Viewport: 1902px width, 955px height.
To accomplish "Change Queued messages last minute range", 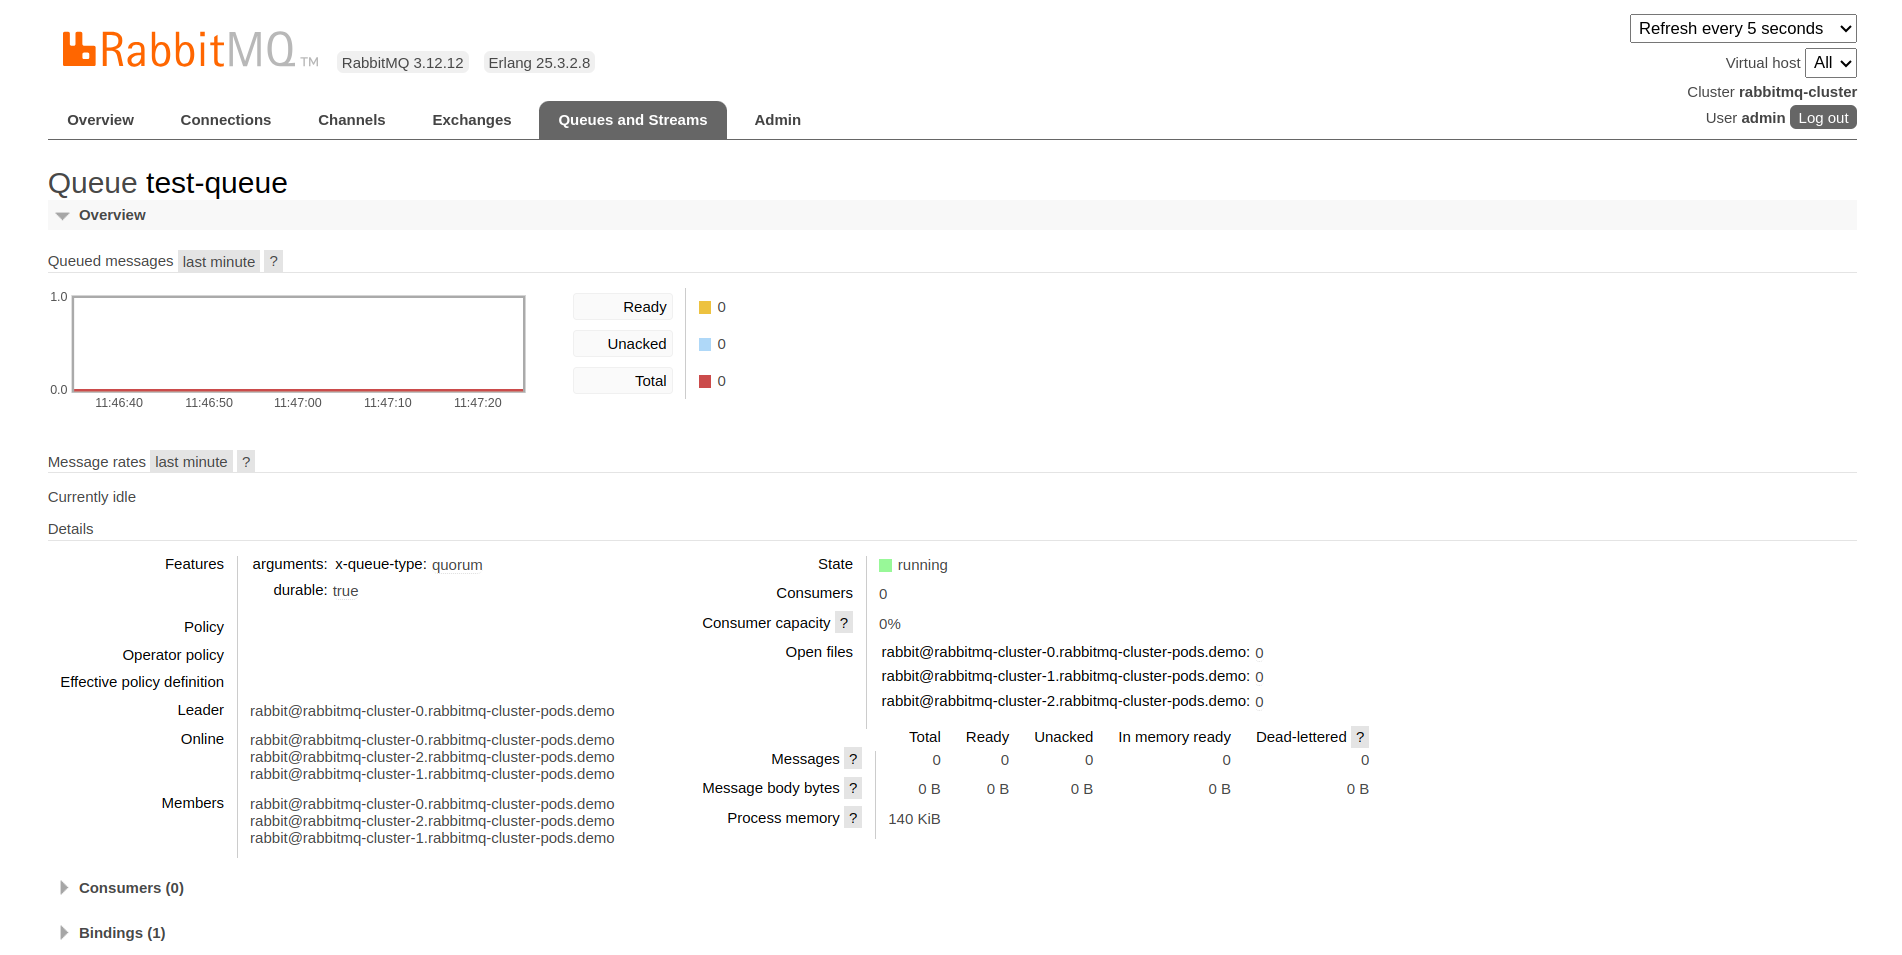I will pyautogui.click(x=218, y=261).
